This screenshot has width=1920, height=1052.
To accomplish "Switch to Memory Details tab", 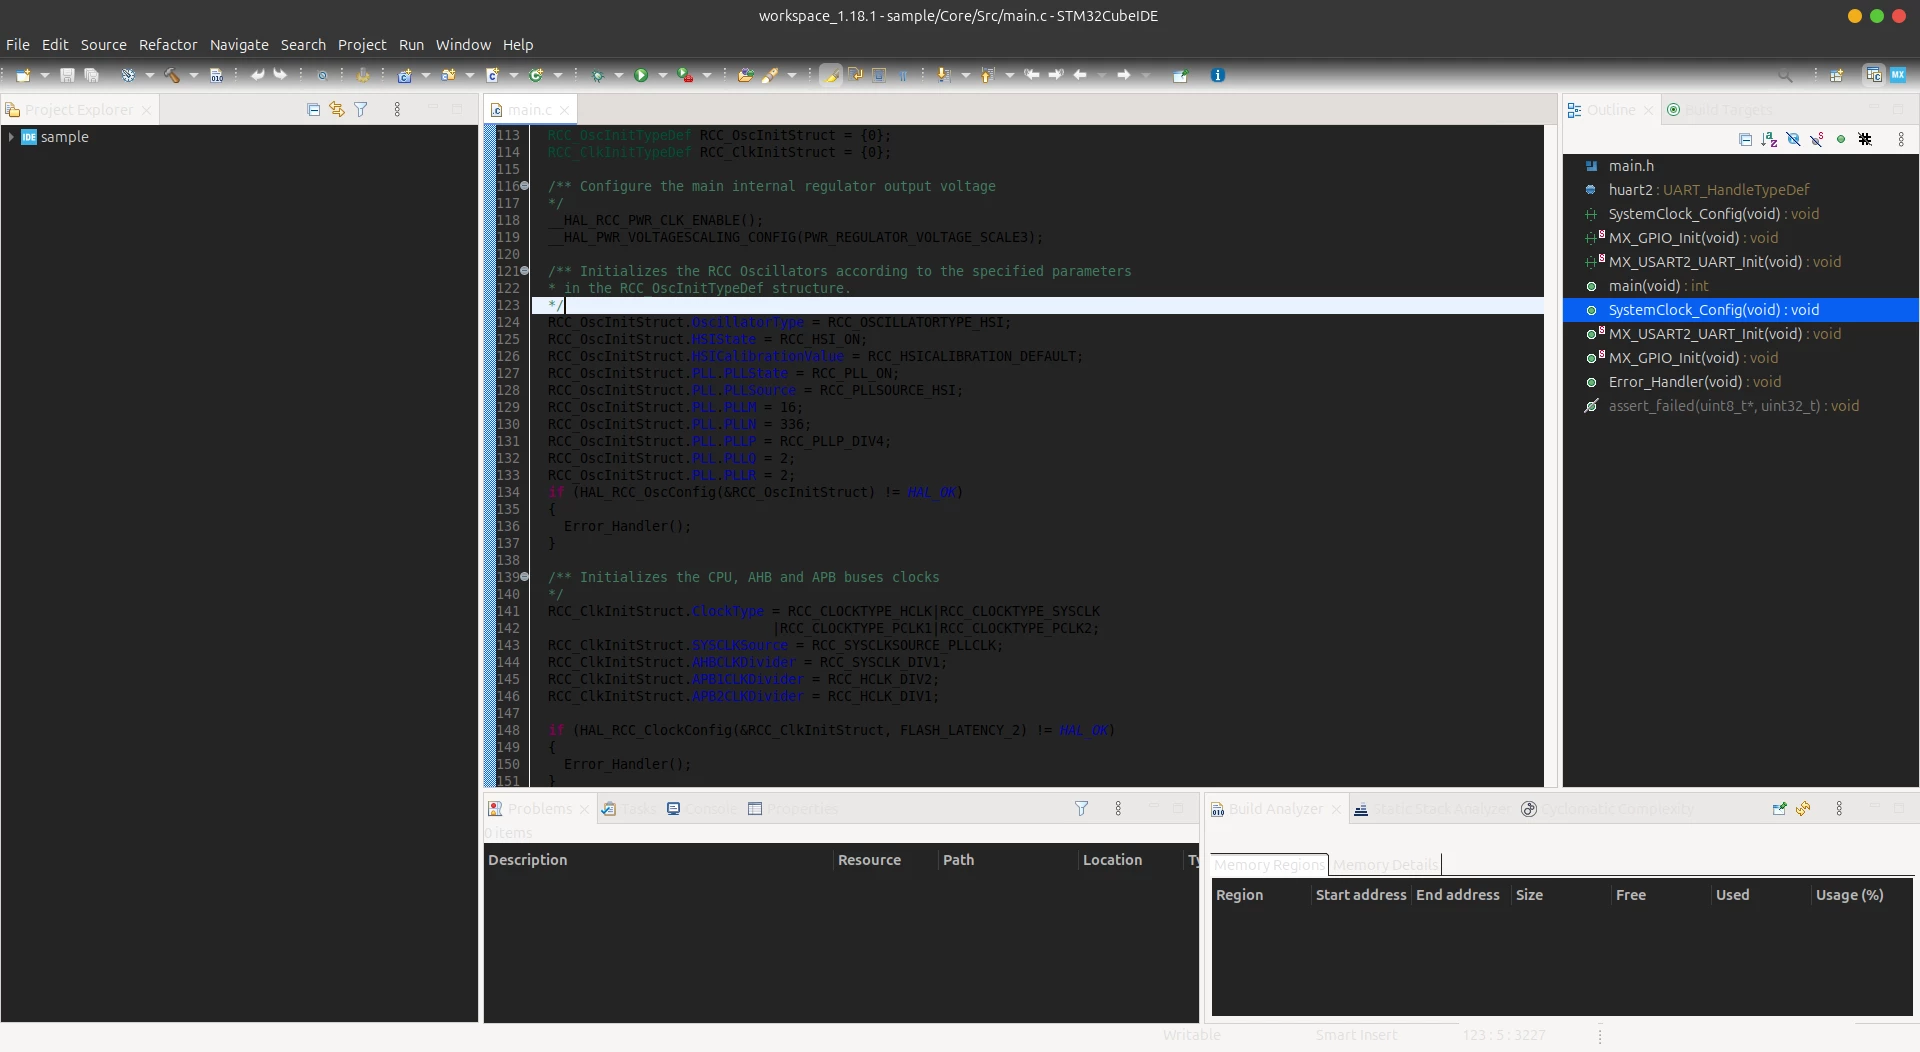I will [1386, 865].
